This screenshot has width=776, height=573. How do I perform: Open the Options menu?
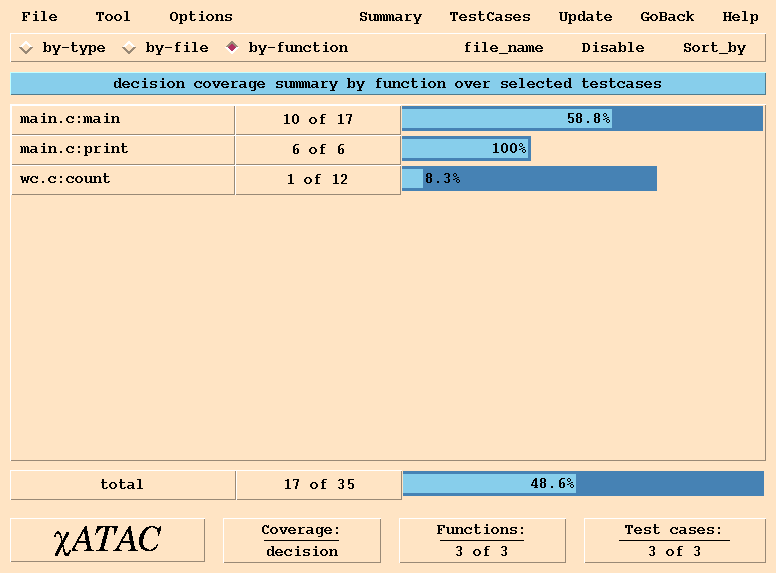pyautogui.click(x=201, y=17)
